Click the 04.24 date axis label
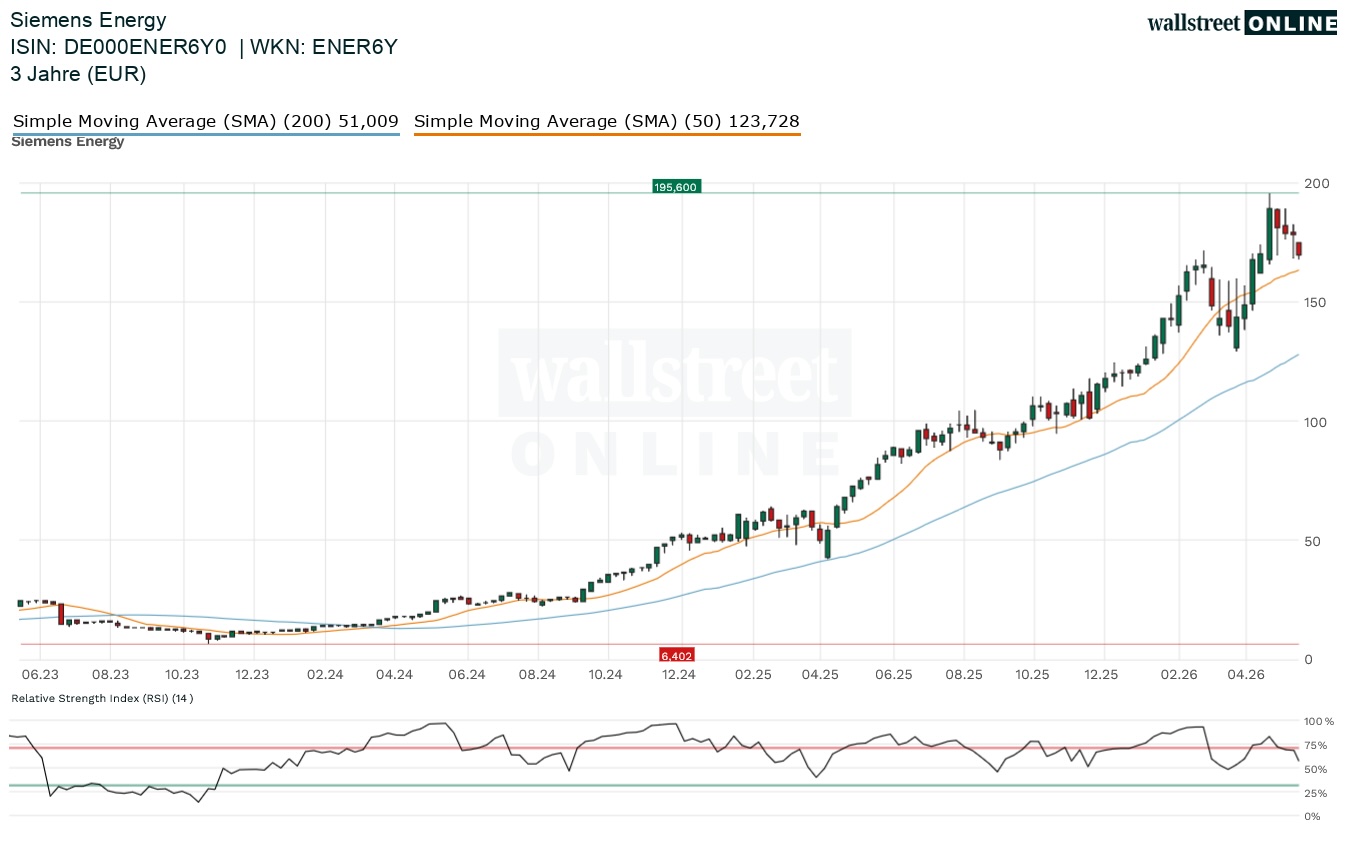The image size is (1349, 843). coord(395,675)
